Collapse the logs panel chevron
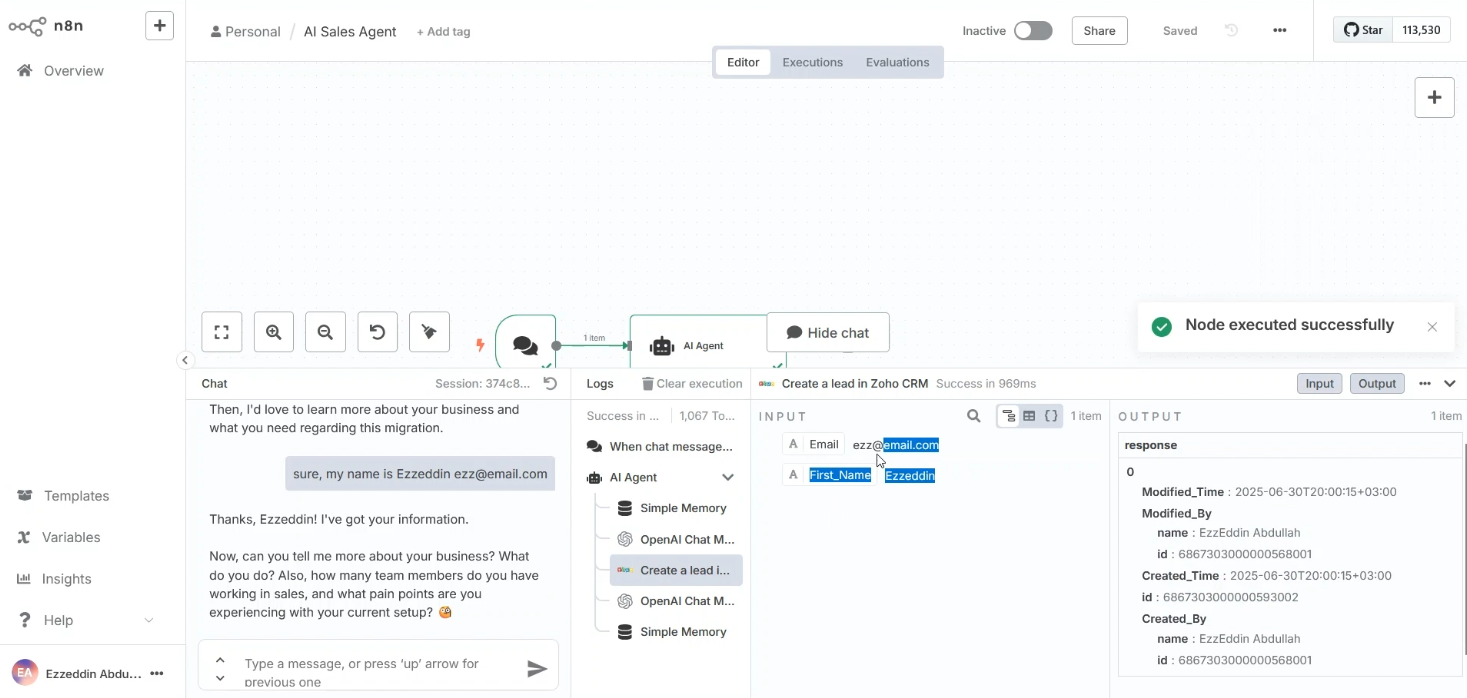 [x=1450, y=384]
